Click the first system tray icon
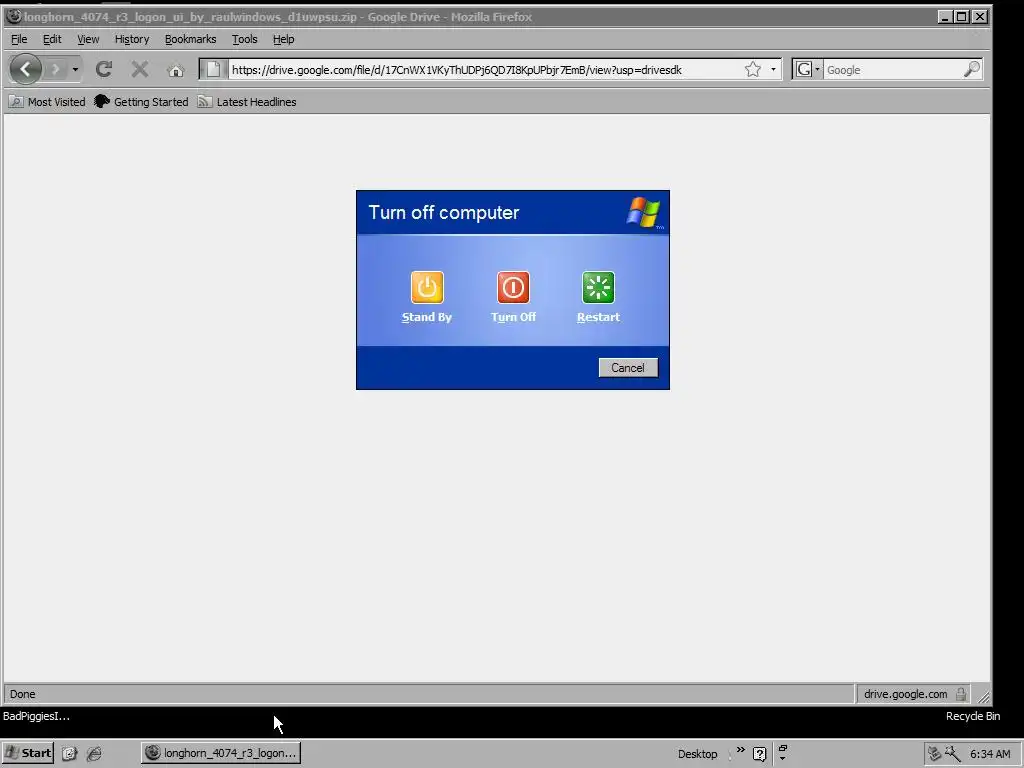 [935, 754]
